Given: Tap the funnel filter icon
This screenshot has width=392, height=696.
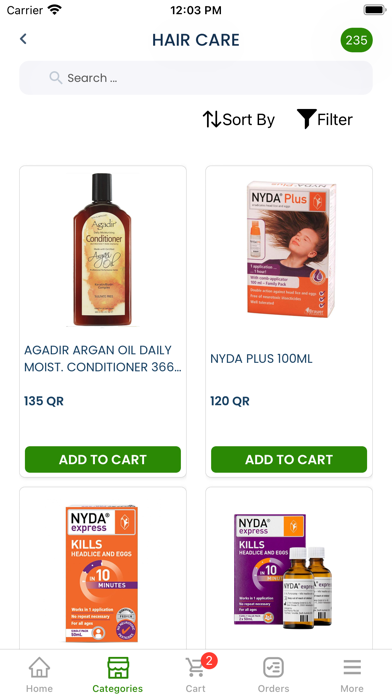Looking at the screenshot, I should [x=306, y=119].
